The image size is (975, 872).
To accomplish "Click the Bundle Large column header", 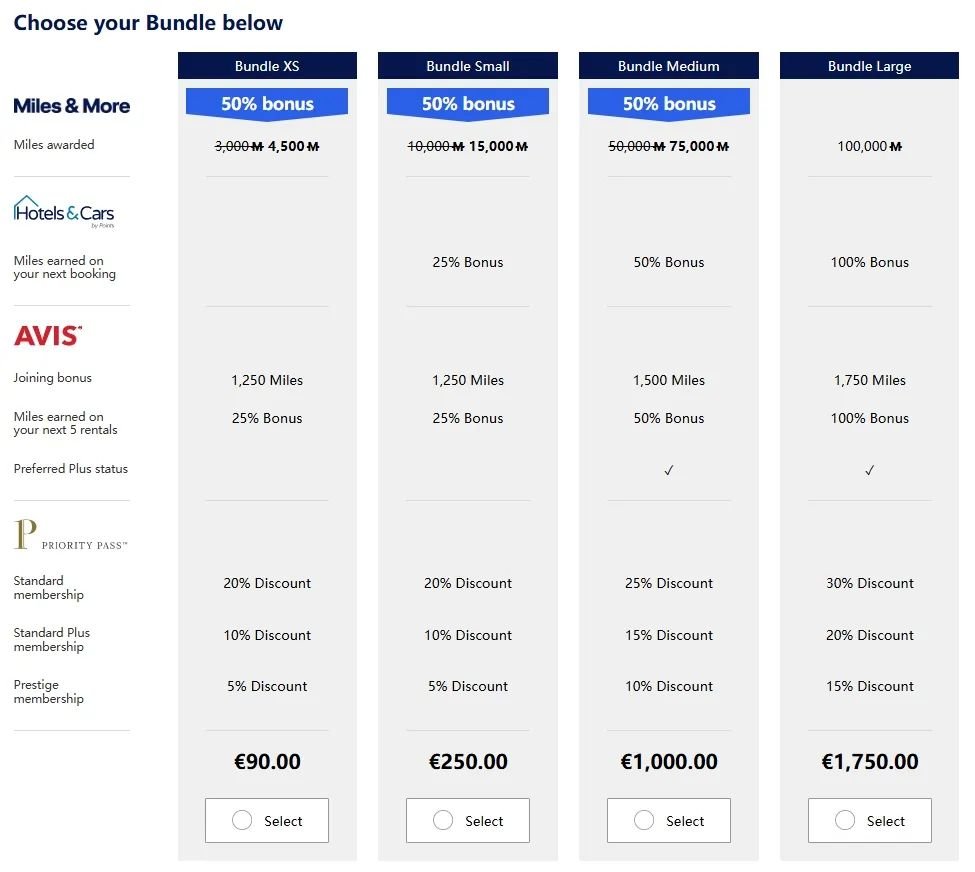I will point(869,66).
